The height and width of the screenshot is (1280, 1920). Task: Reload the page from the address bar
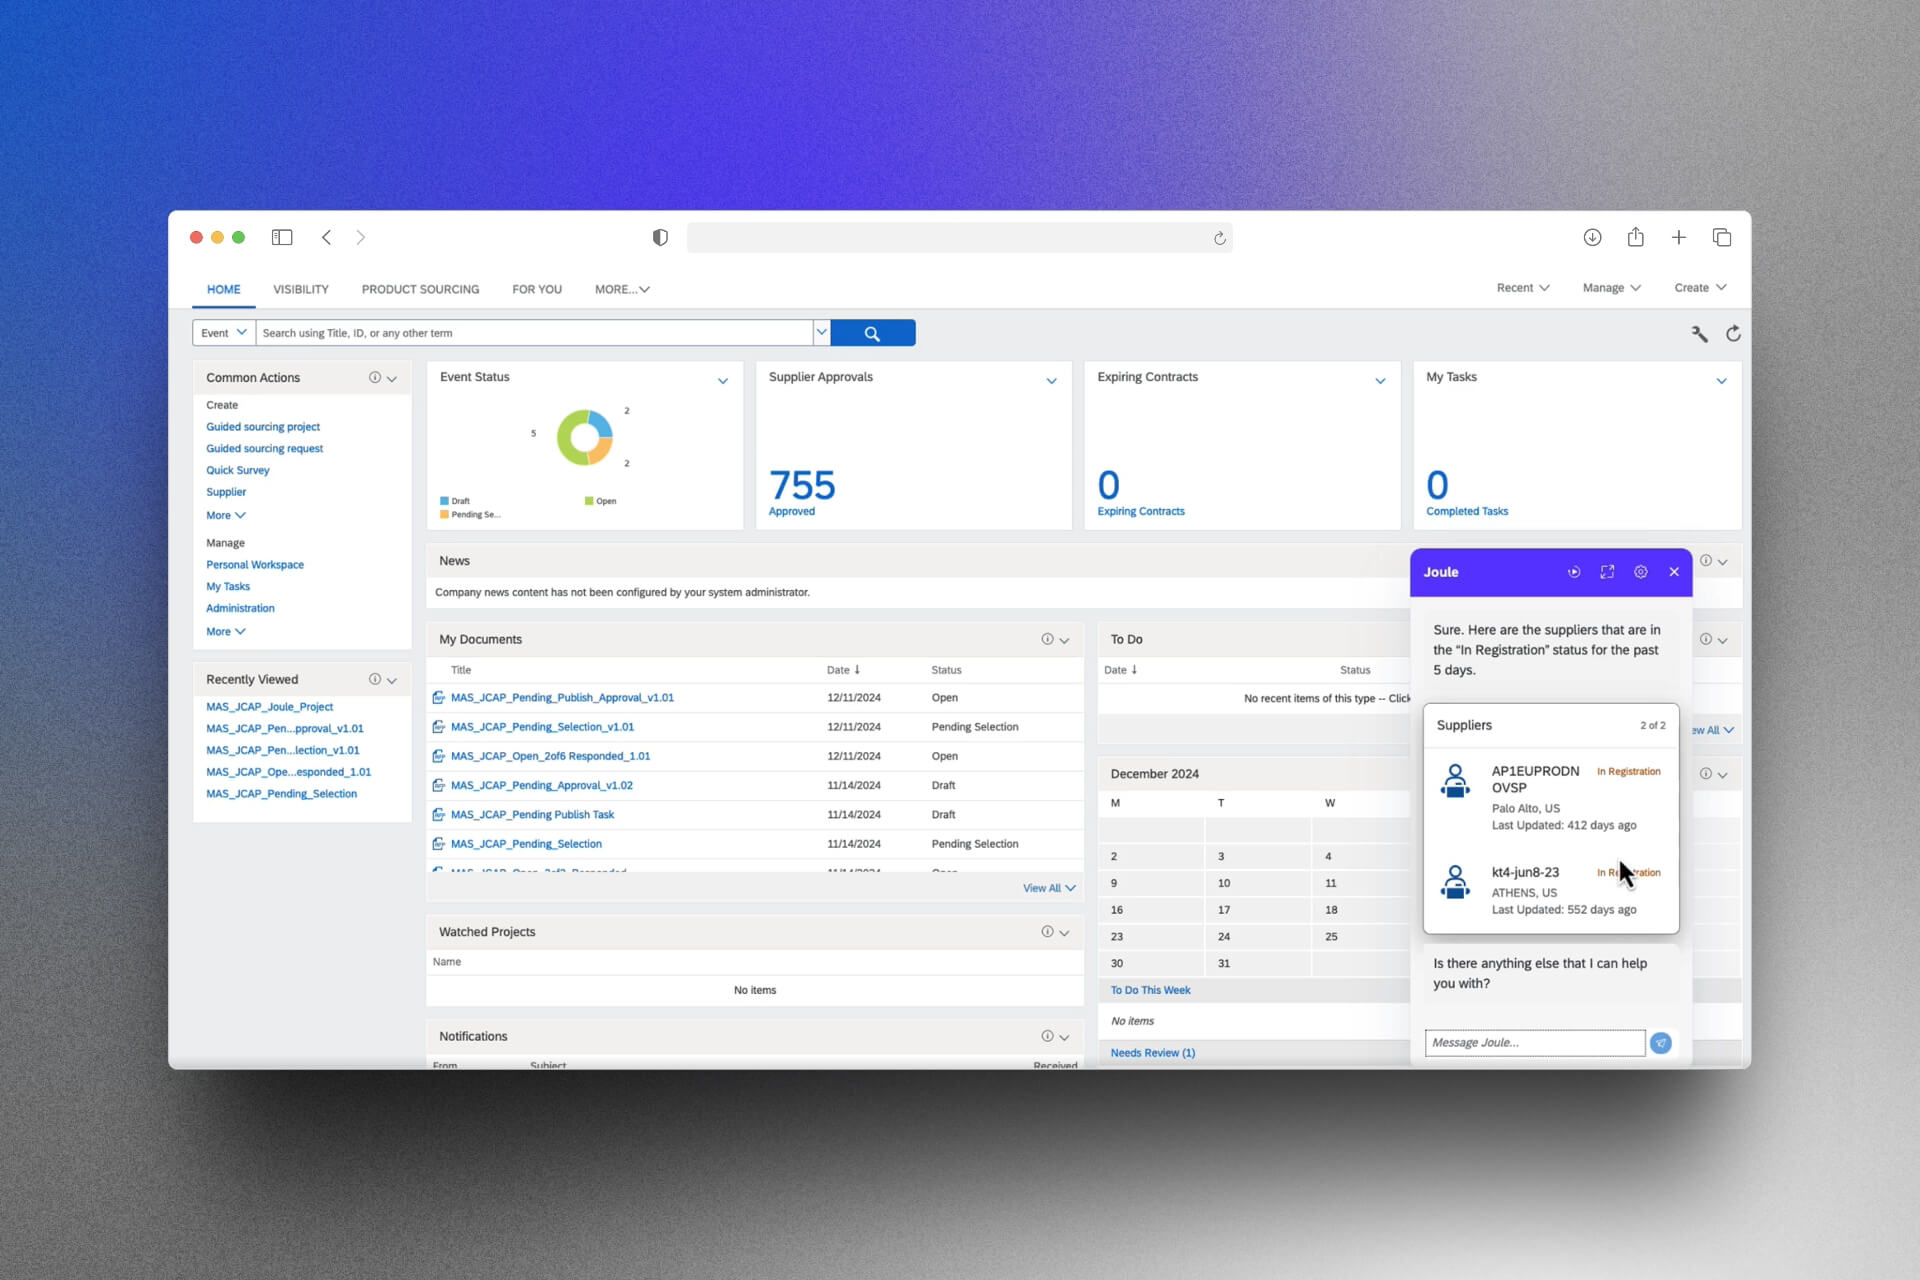[1219, 238]
